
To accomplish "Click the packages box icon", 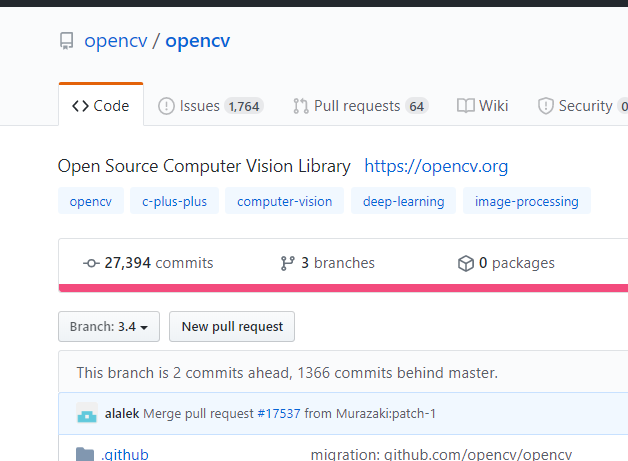I will [465, 263].
